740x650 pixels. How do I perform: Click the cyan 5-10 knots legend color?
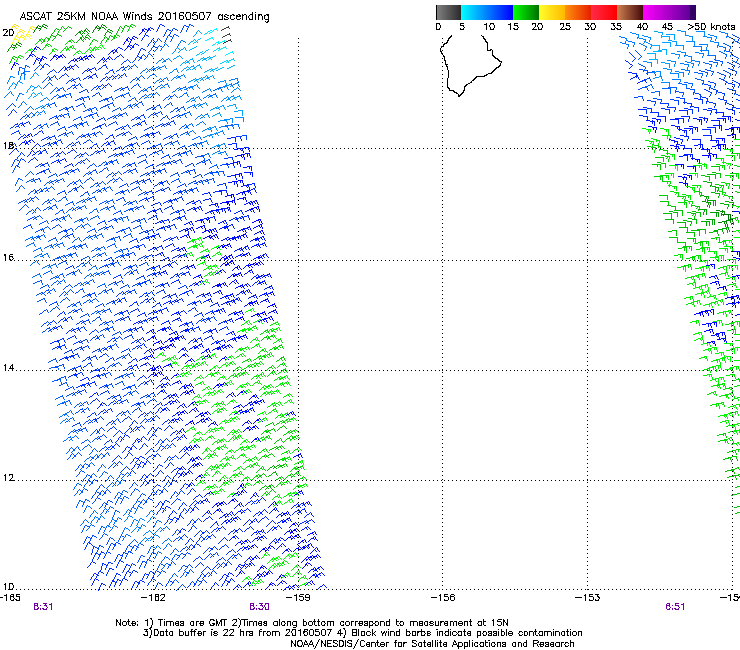click(x=474, y=12)
